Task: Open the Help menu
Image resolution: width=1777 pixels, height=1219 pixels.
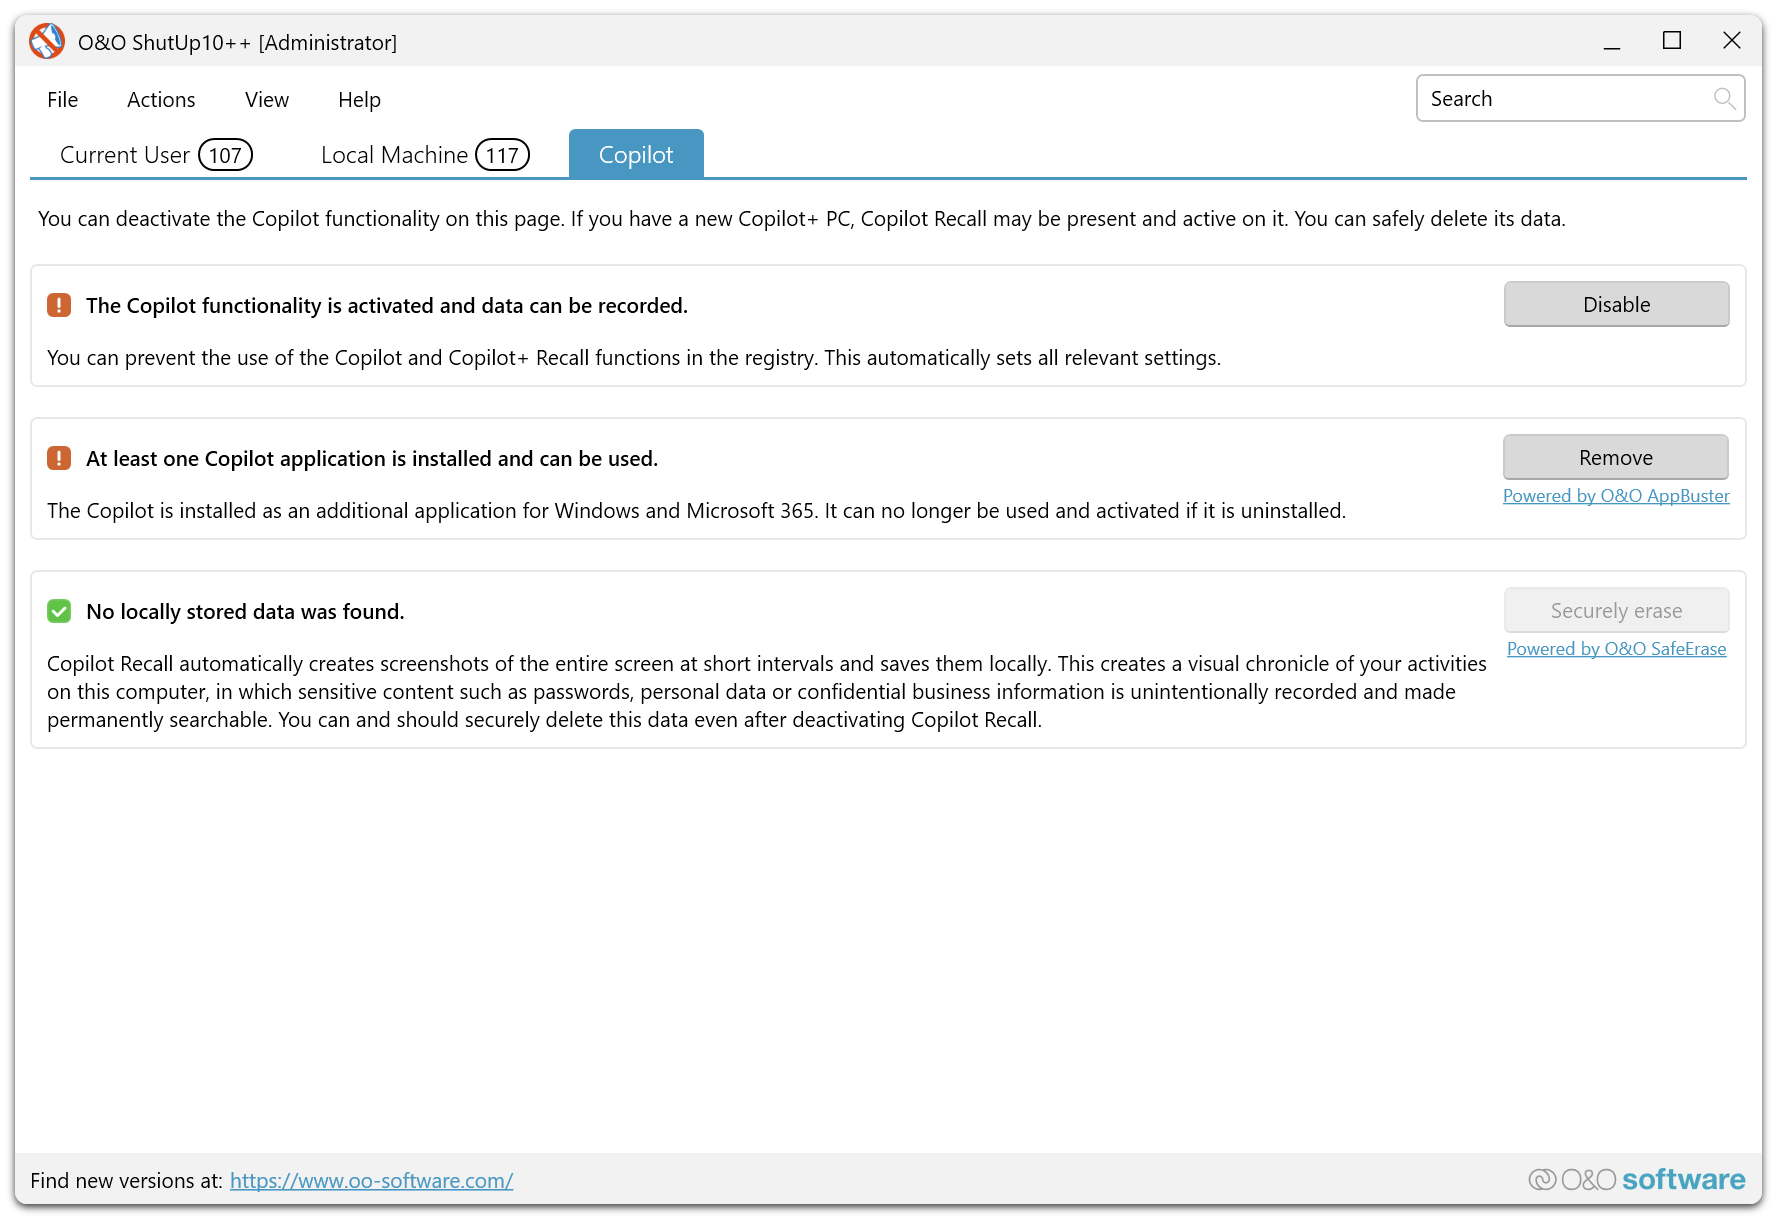Action: pyautogui.click(x=359, y=100)
